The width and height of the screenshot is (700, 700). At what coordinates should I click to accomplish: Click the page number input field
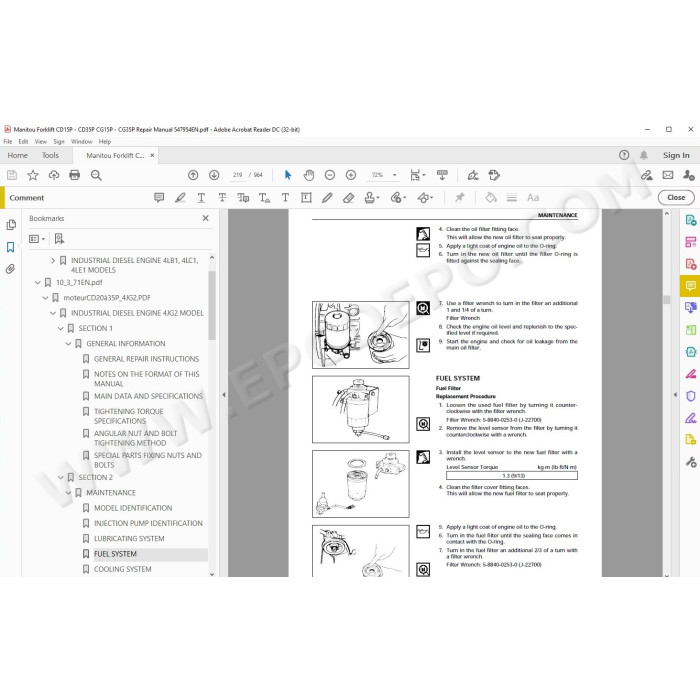click(238, 175)
